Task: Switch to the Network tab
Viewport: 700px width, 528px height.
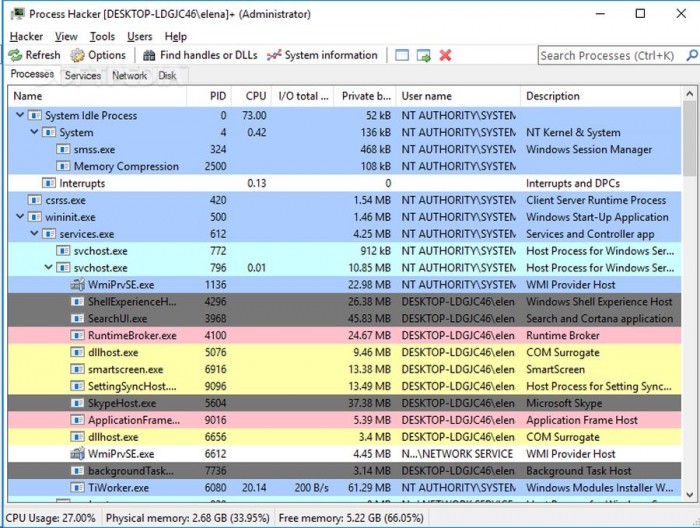Action: click(129, 75)
